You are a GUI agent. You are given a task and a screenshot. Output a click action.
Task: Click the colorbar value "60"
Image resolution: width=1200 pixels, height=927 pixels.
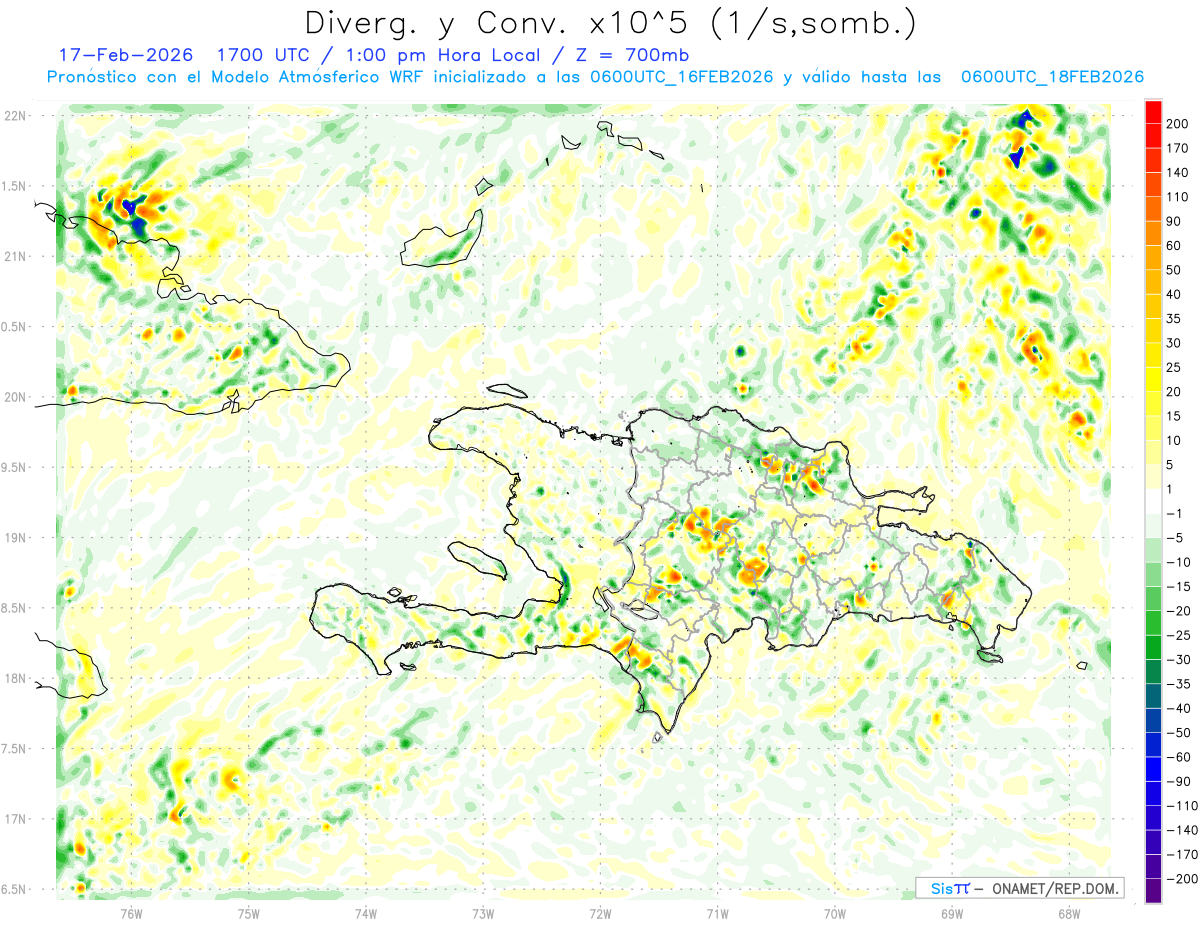[1174, 245]
